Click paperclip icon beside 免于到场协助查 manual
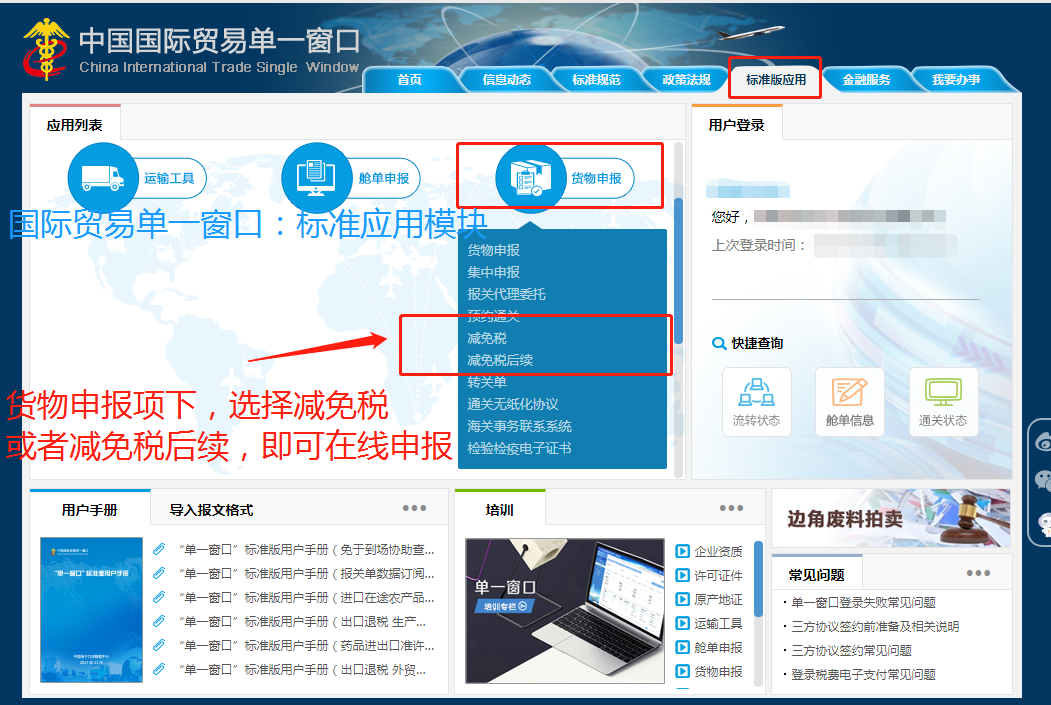This screenshot has width=1051, height=705. coord(159,550)
